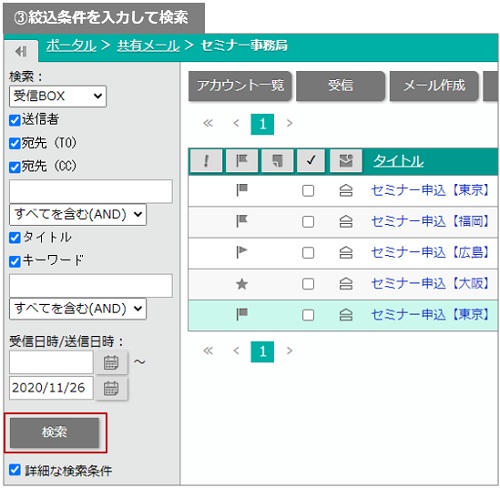
Task: Sort by the タイトル column header link
Action: point(398,161)
